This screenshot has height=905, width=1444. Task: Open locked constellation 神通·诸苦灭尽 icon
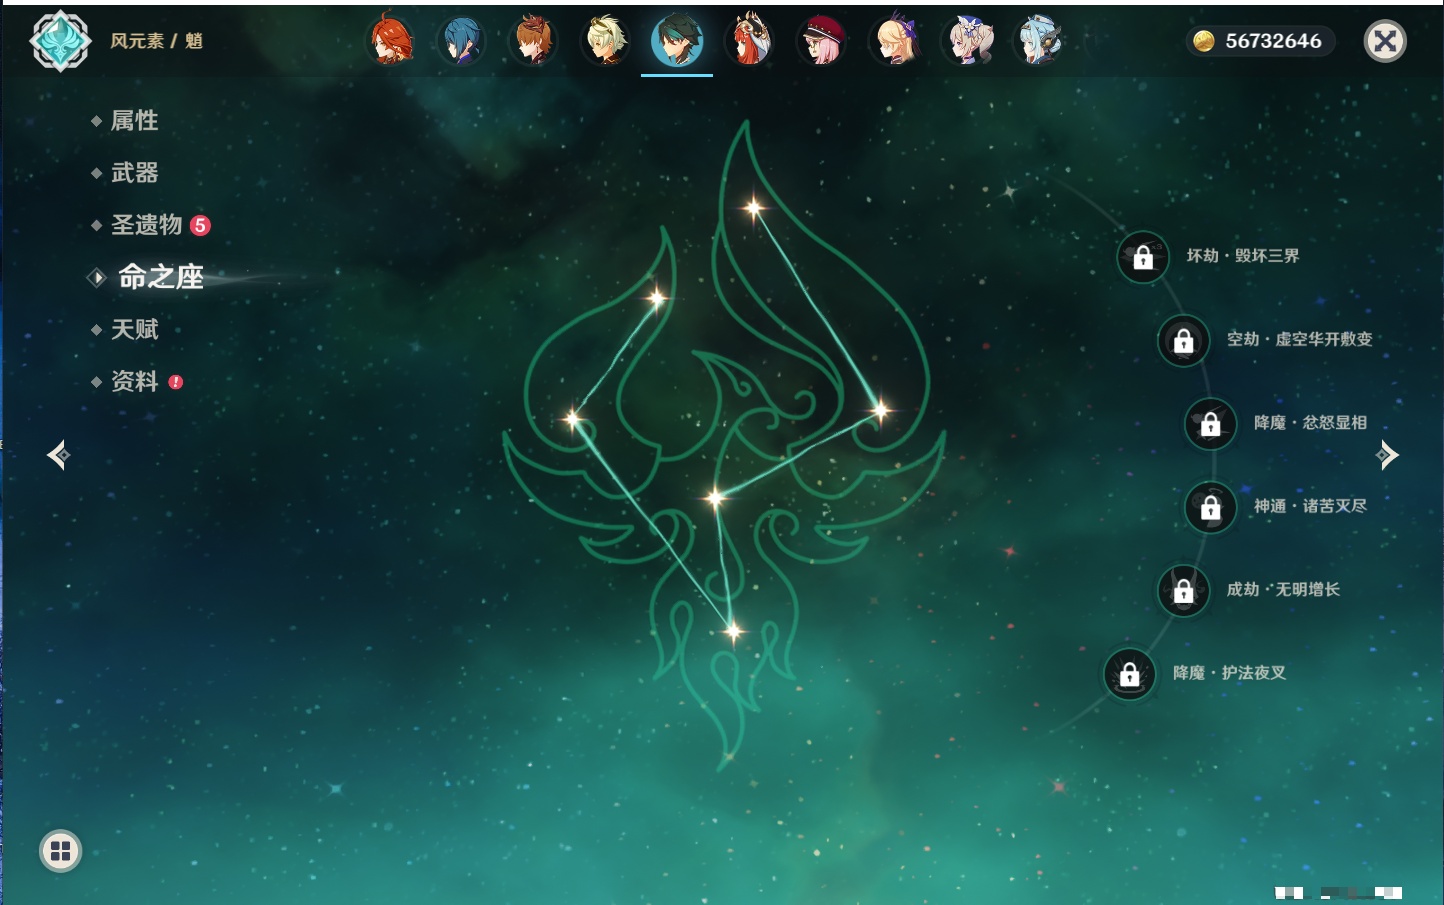[1211, 507]
